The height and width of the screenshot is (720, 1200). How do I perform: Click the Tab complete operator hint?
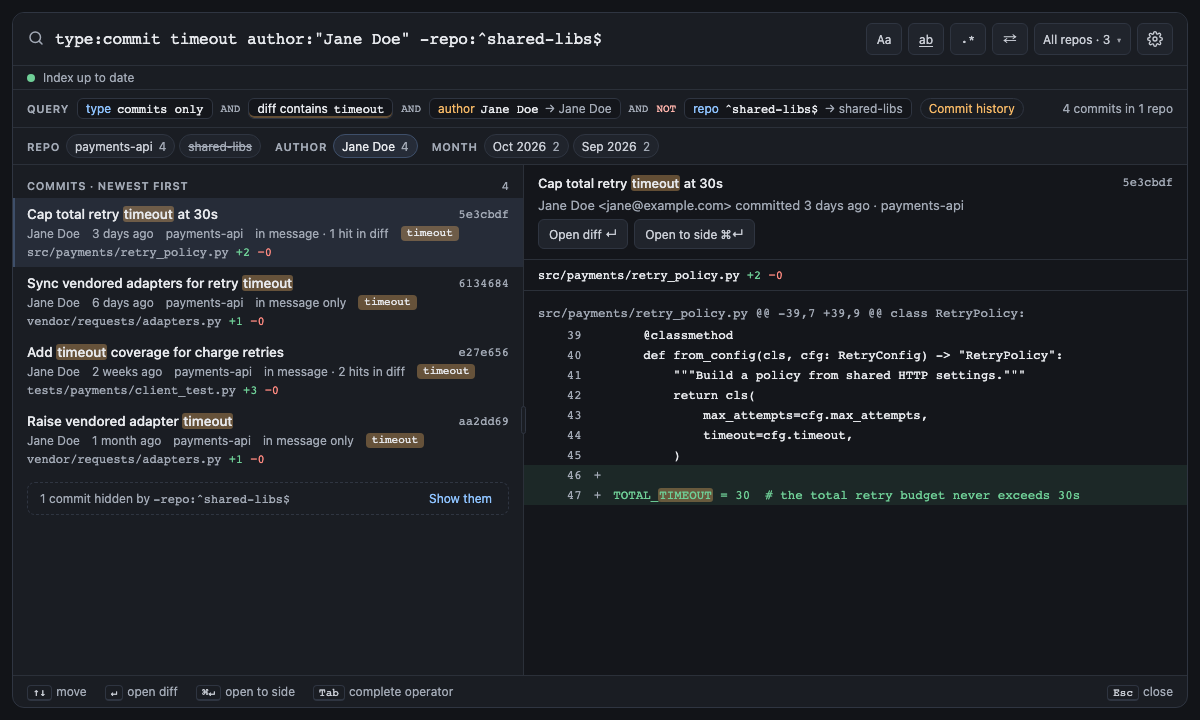coord(384,692)
